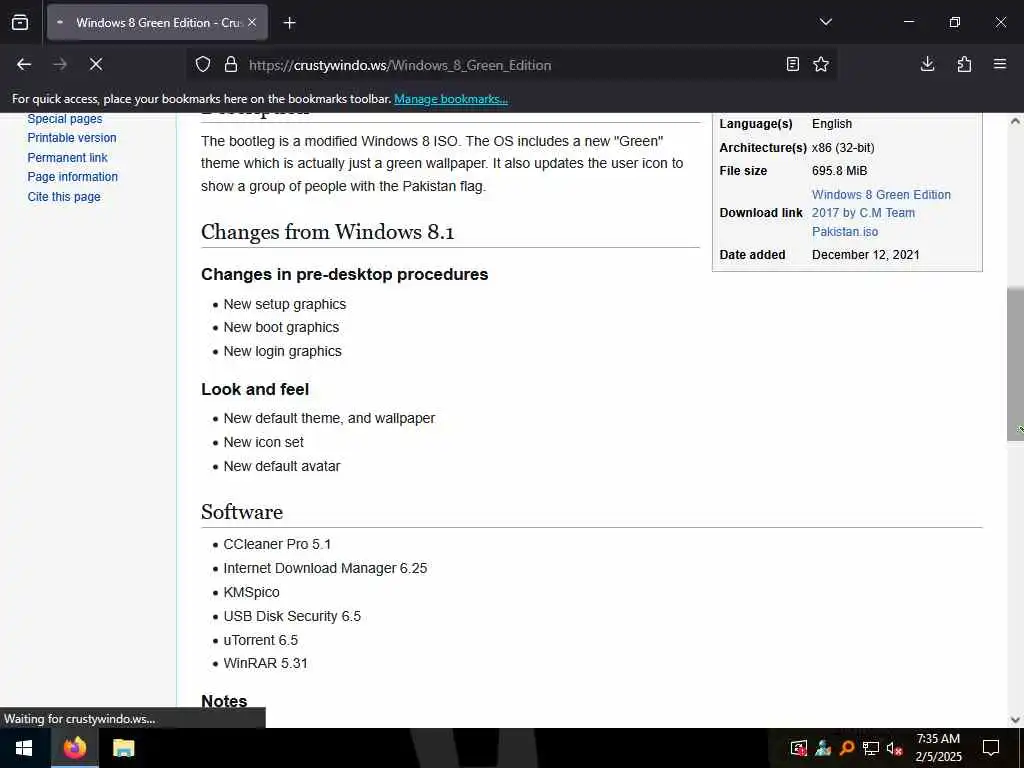The image size is (1024, 768).
Task: View site security padlock info
Action: [231, 65]
